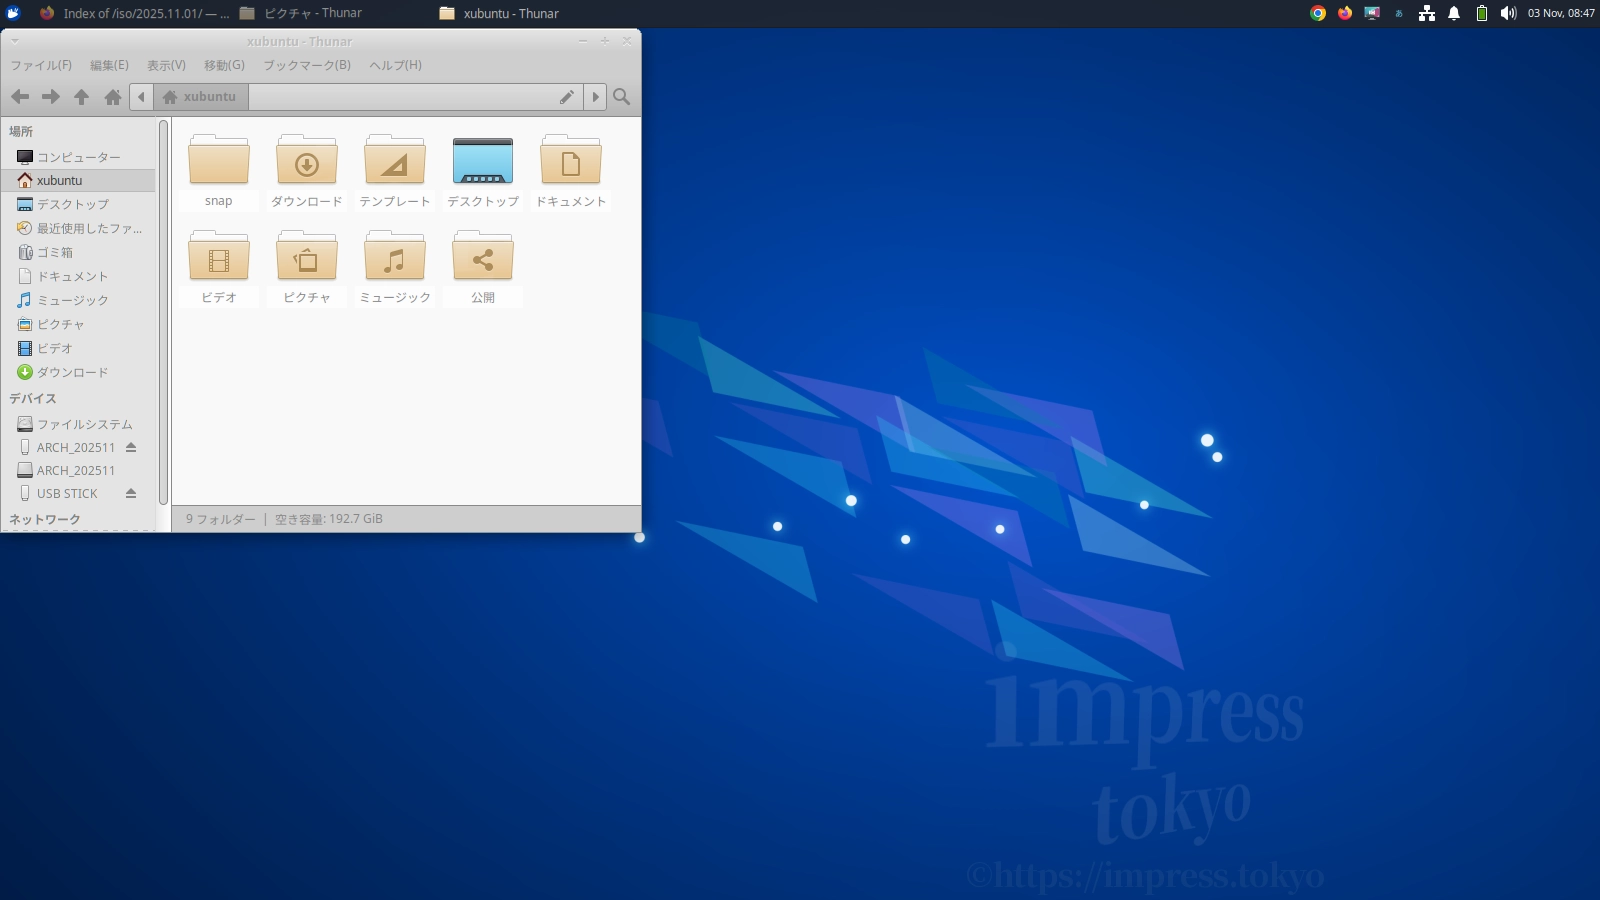
Task: Open the 表示(V) menu
Action: [166, 65]
